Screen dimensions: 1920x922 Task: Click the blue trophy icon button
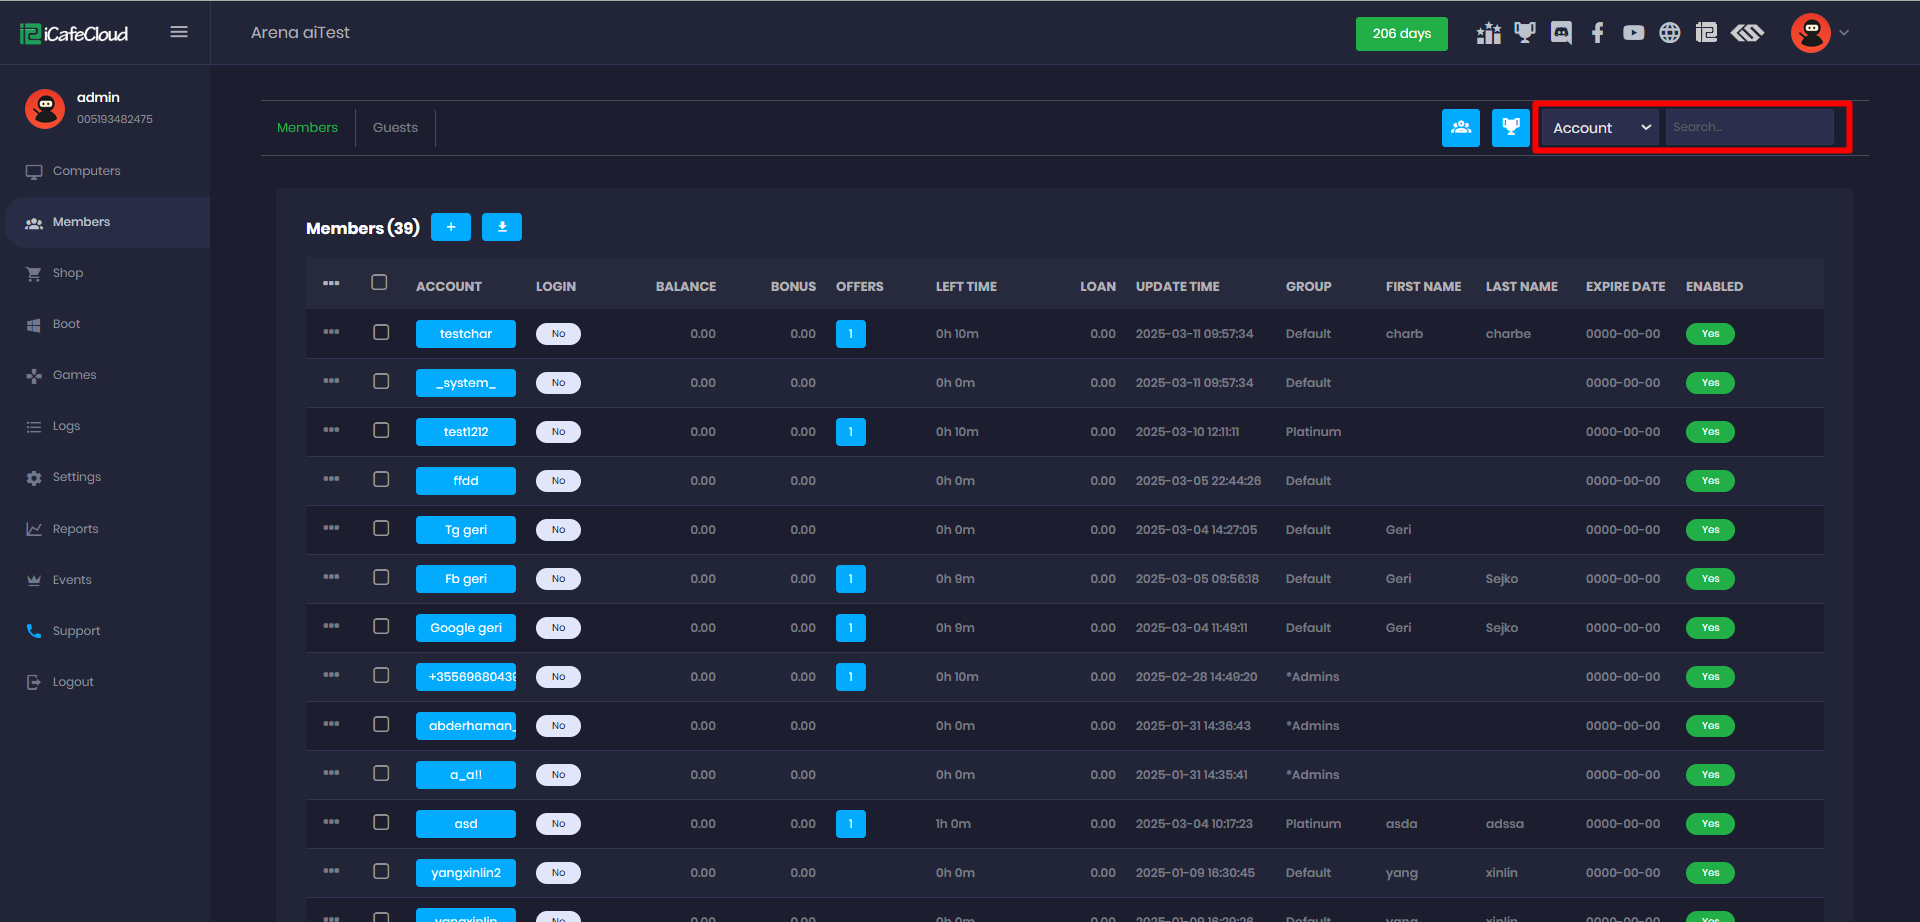1510,127
